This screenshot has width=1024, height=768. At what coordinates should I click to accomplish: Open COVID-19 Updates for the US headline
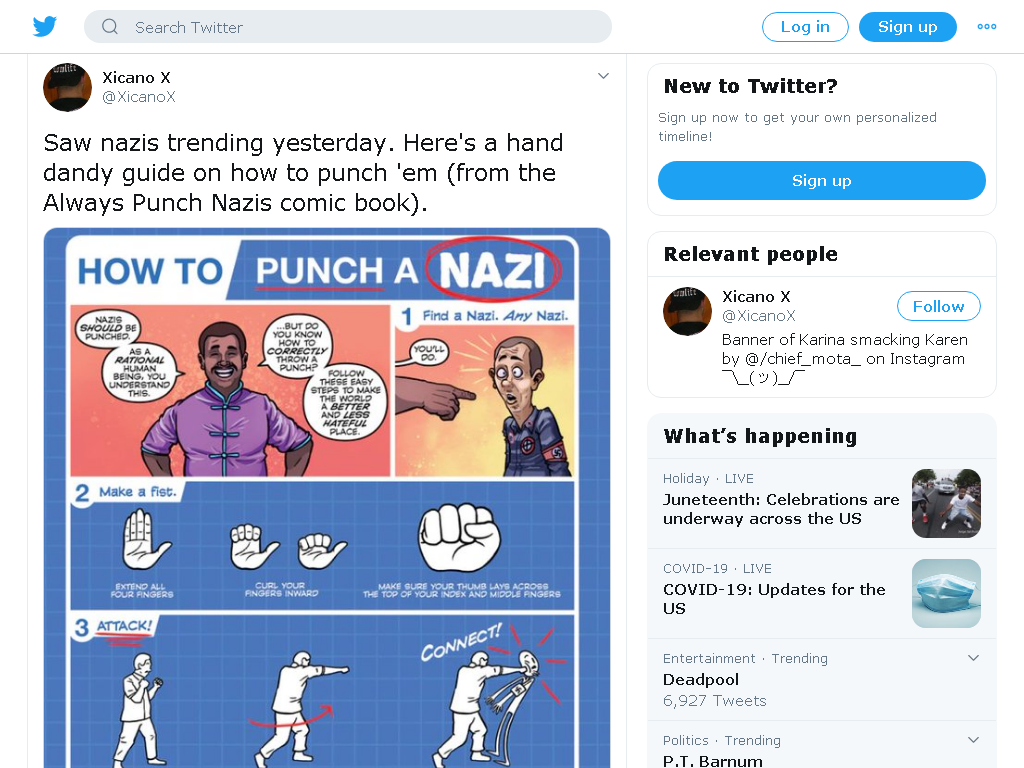pyautogui.click(x=774, y=599)
